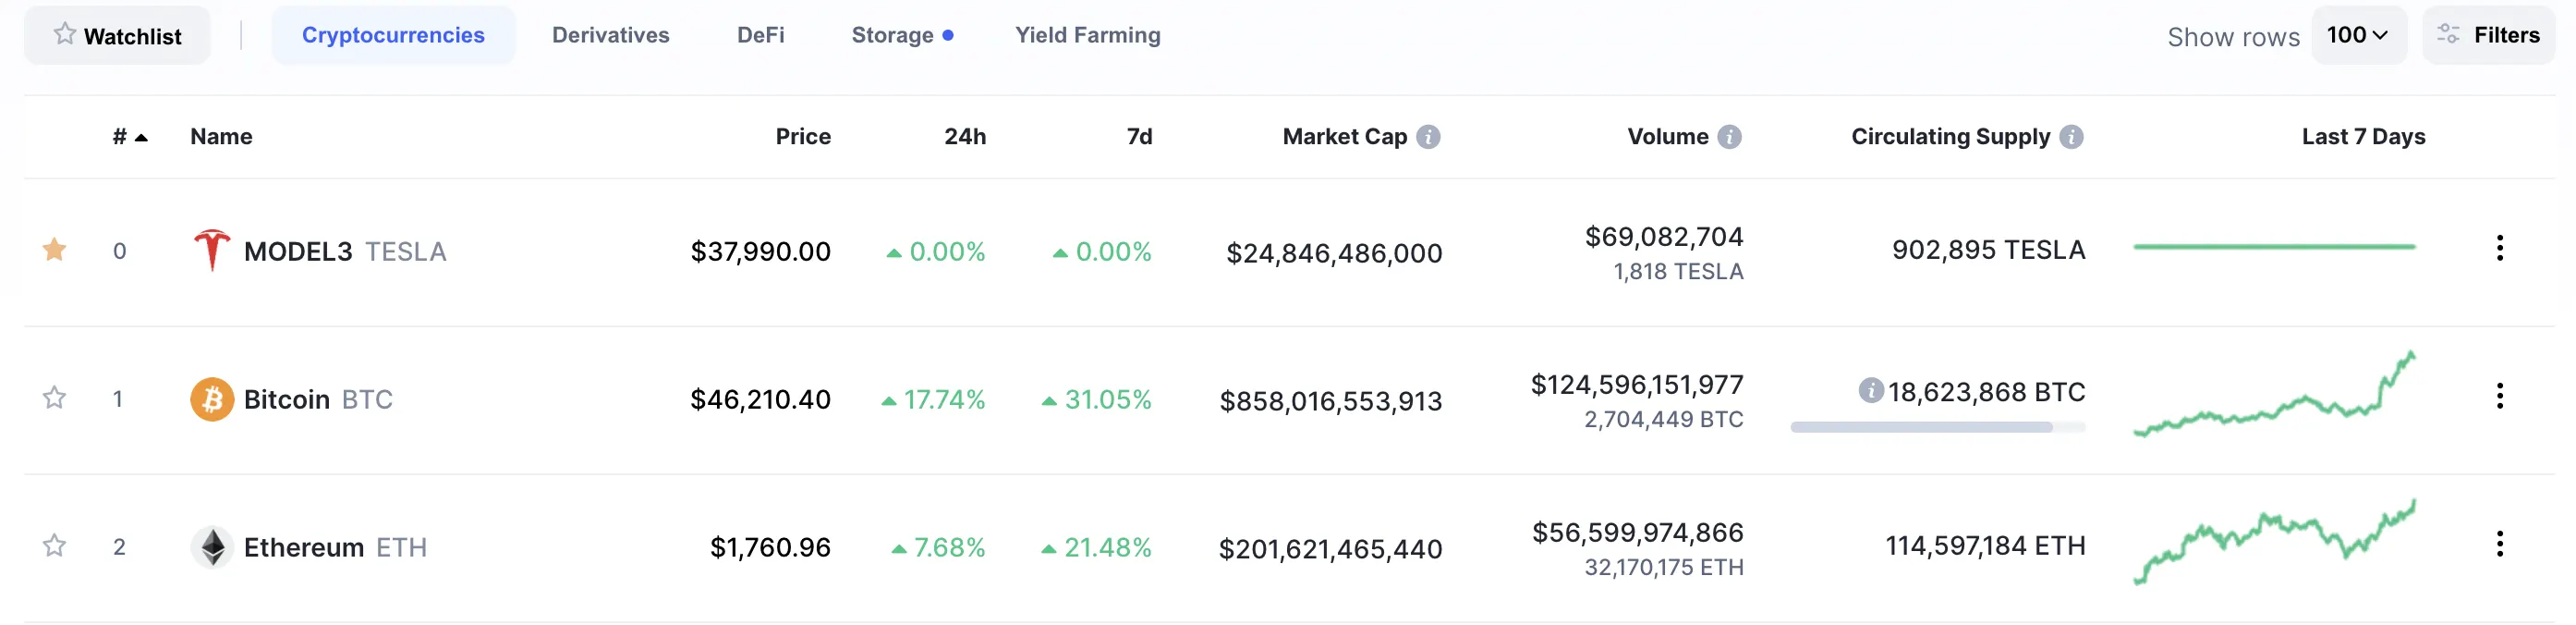Click info icon beside Bitcoin circulating supply

1870,391
